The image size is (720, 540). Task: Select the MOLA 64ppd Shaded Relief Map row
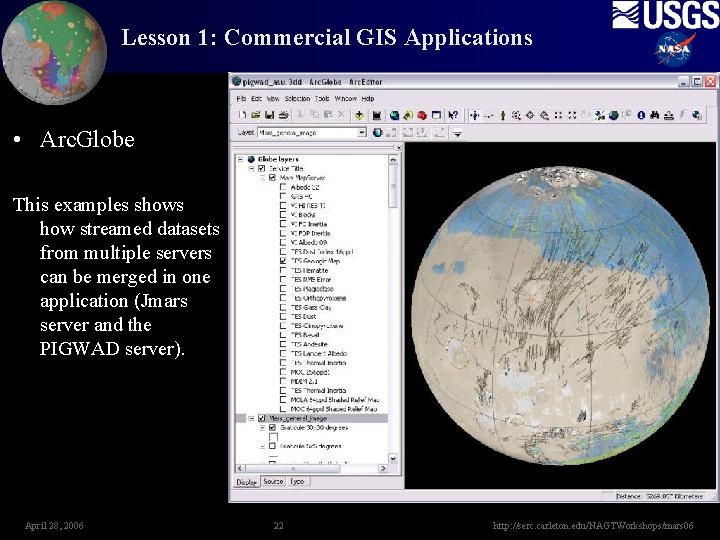(x=335, y=399)
